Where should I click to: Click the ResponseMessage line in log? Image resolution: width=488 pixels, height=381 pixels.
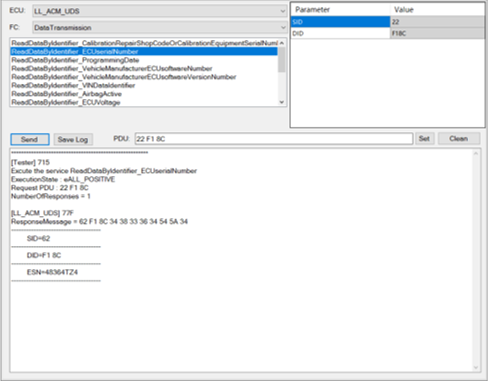point(99,222)
